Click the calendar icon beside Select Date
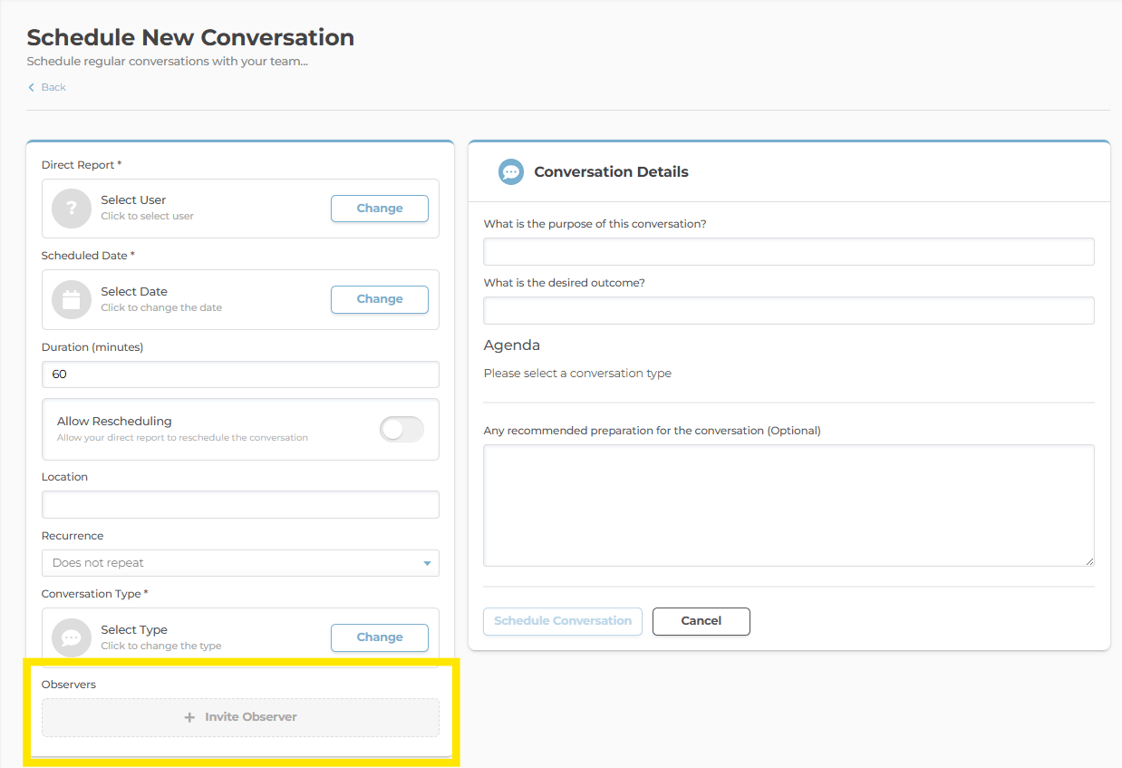The image size is (1122, 768). click(x=71, y=299)
